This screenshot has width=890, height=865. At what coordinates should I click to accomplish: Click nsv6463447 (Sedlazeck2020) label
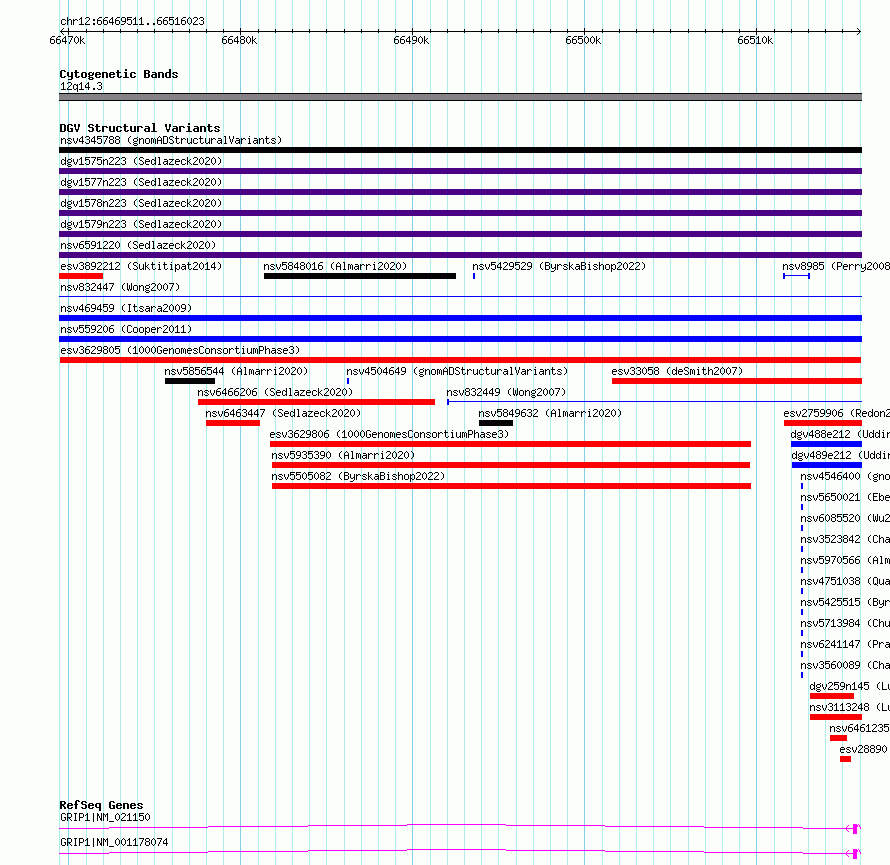(x=283, y=413)
